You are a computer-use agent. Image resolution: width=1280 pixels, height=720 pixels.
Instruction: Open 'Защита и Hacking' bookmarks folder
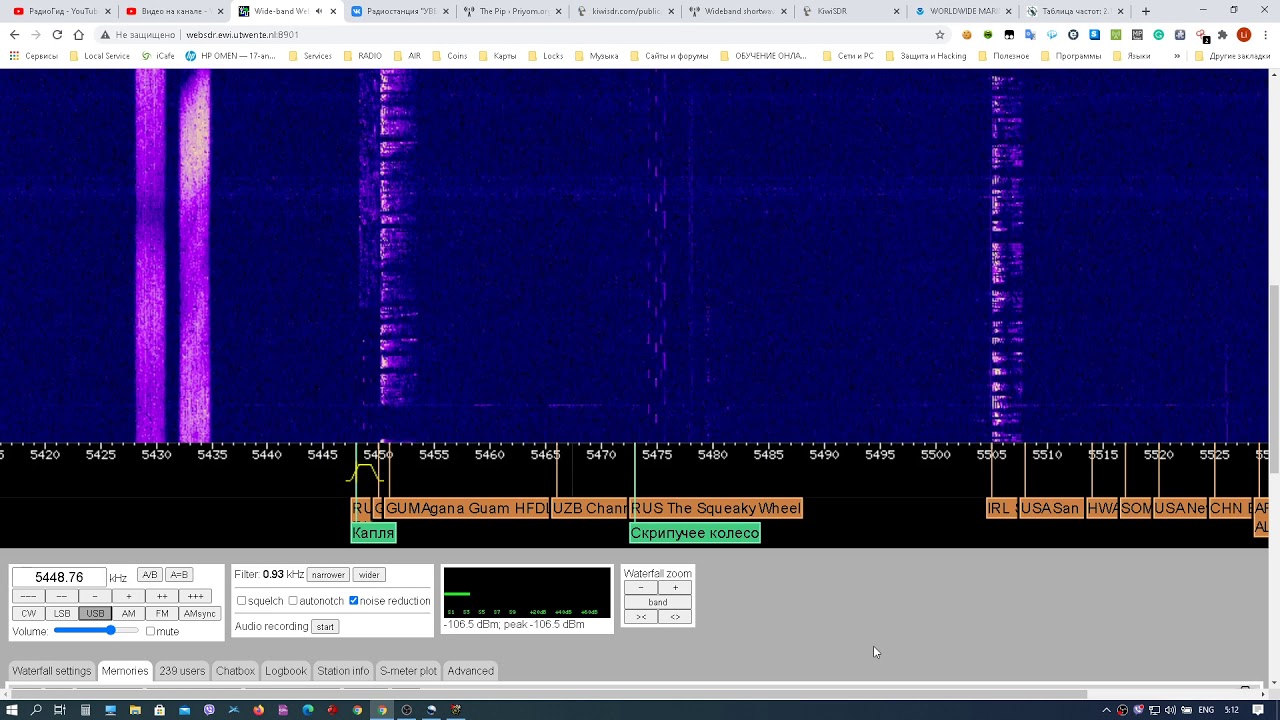click(x=925, y=56)
